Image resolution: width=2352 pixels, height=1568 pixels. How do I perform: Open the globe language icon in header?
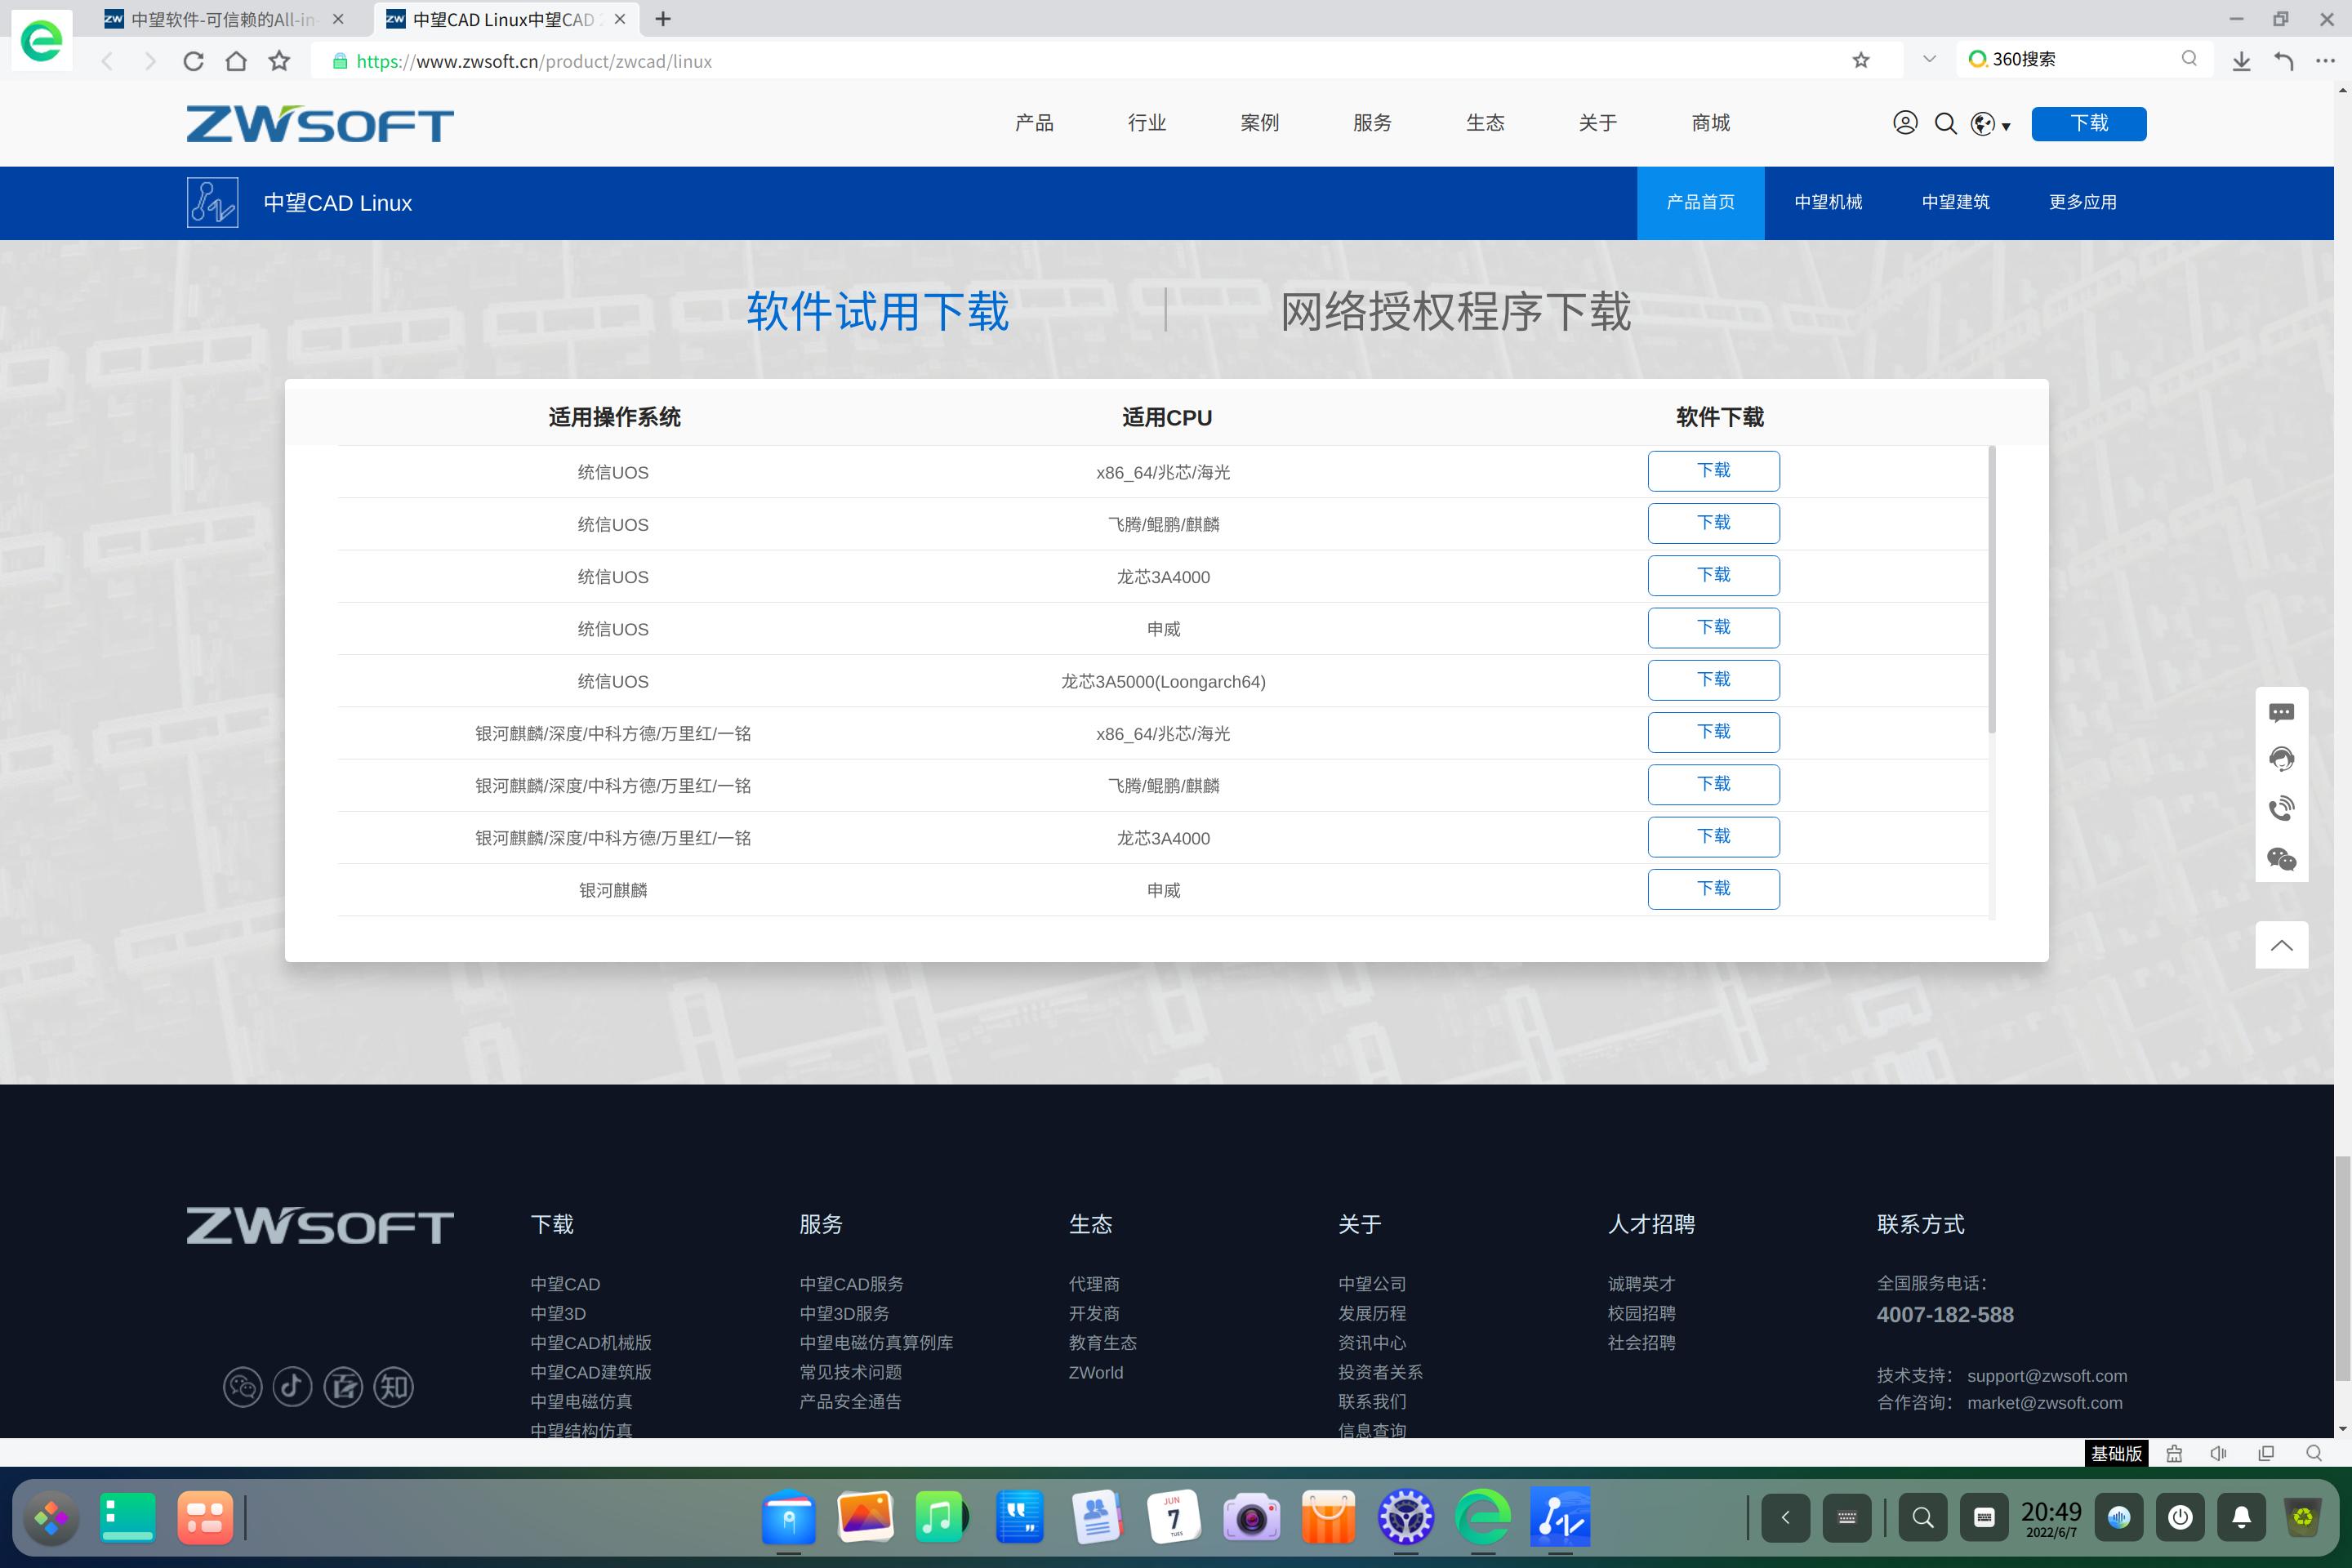click(x=1984, y=123)
